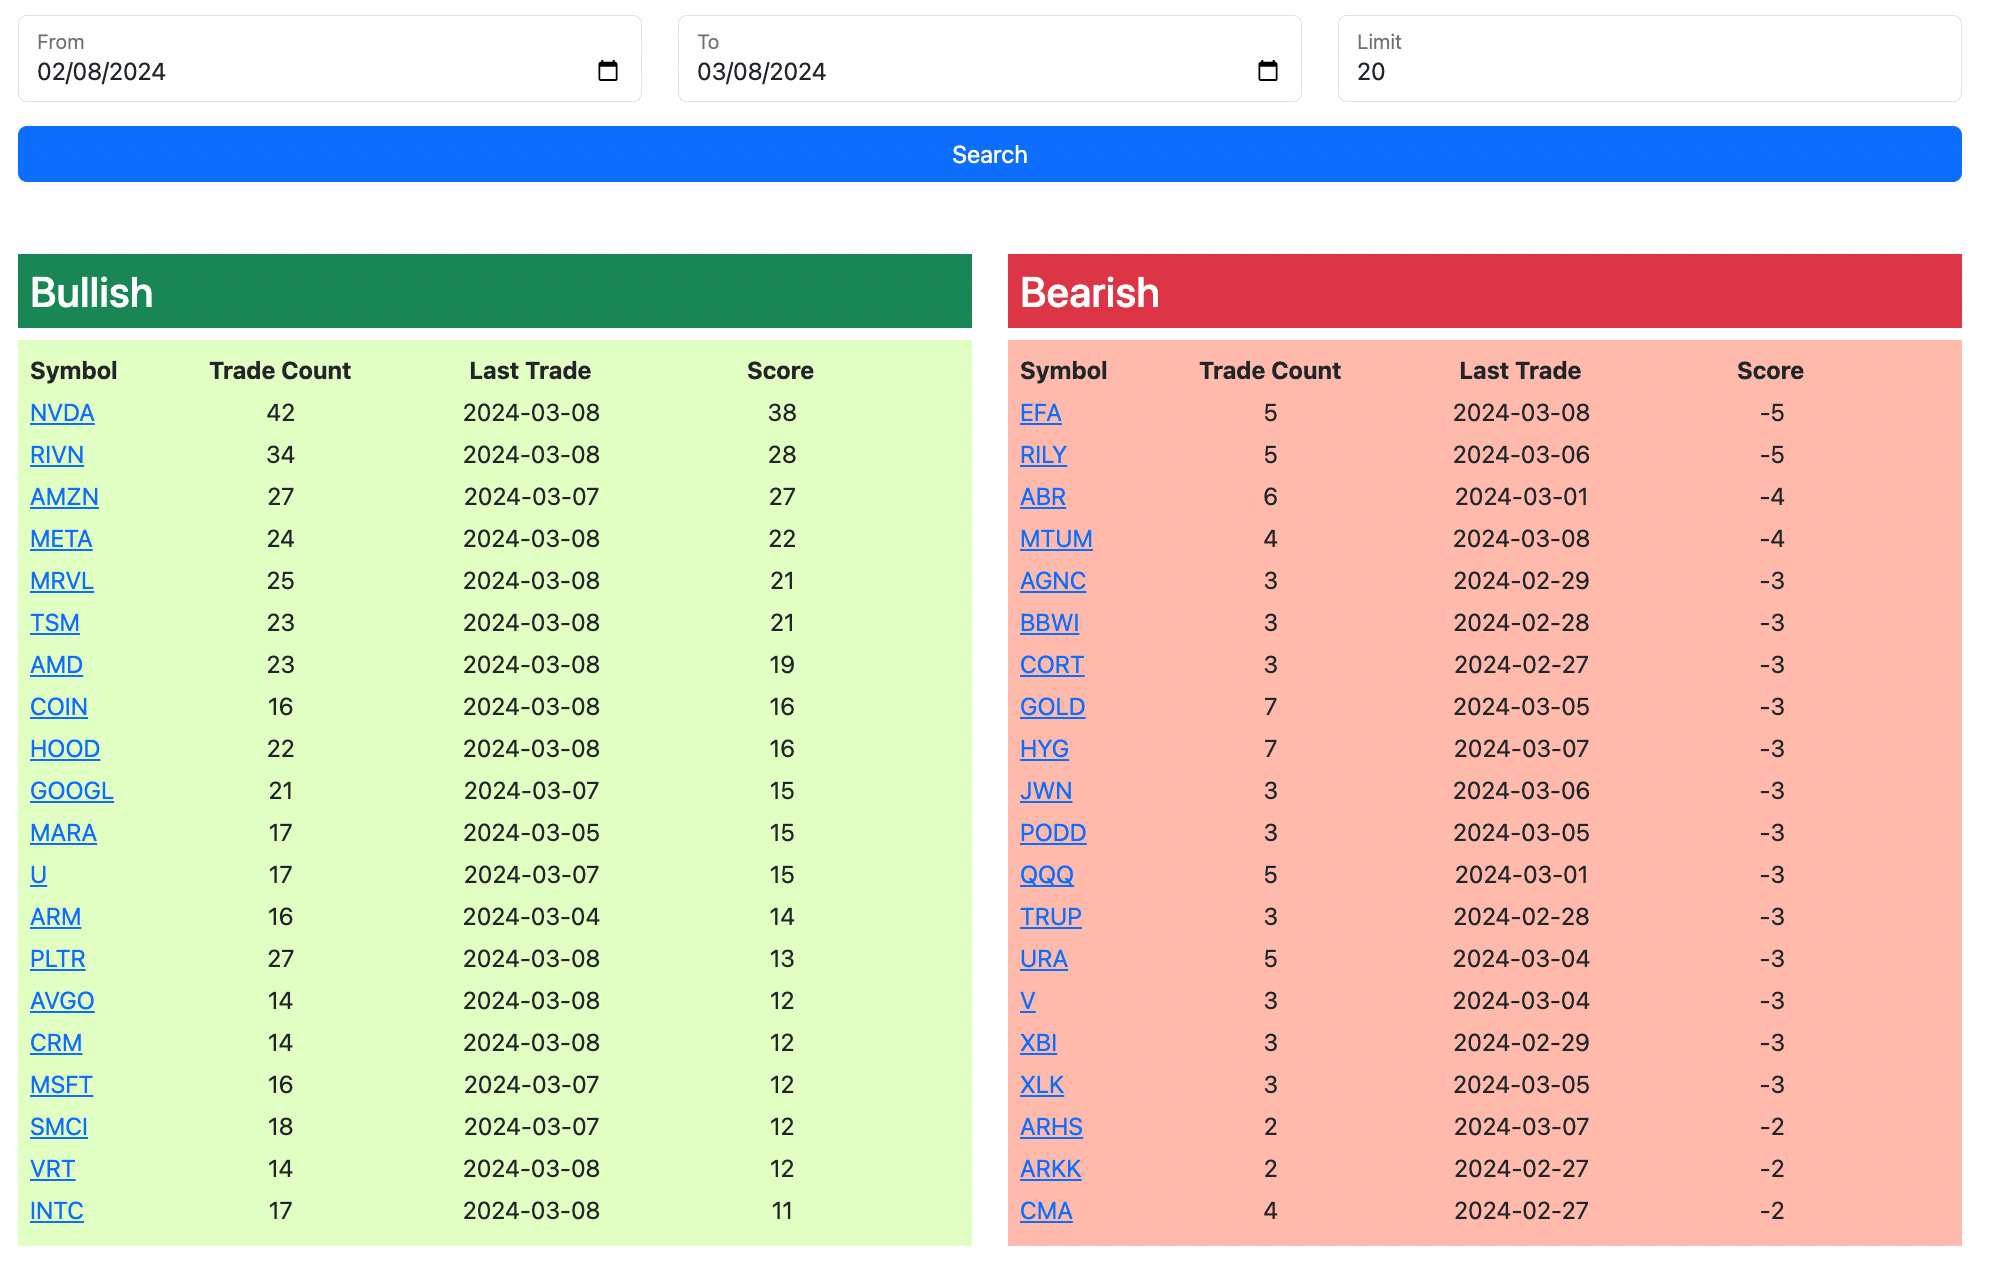The width and height of the screenshot is (1997, 1279).
Task: Open the SMCI symbol link
Action: (x=59, y=1127)
